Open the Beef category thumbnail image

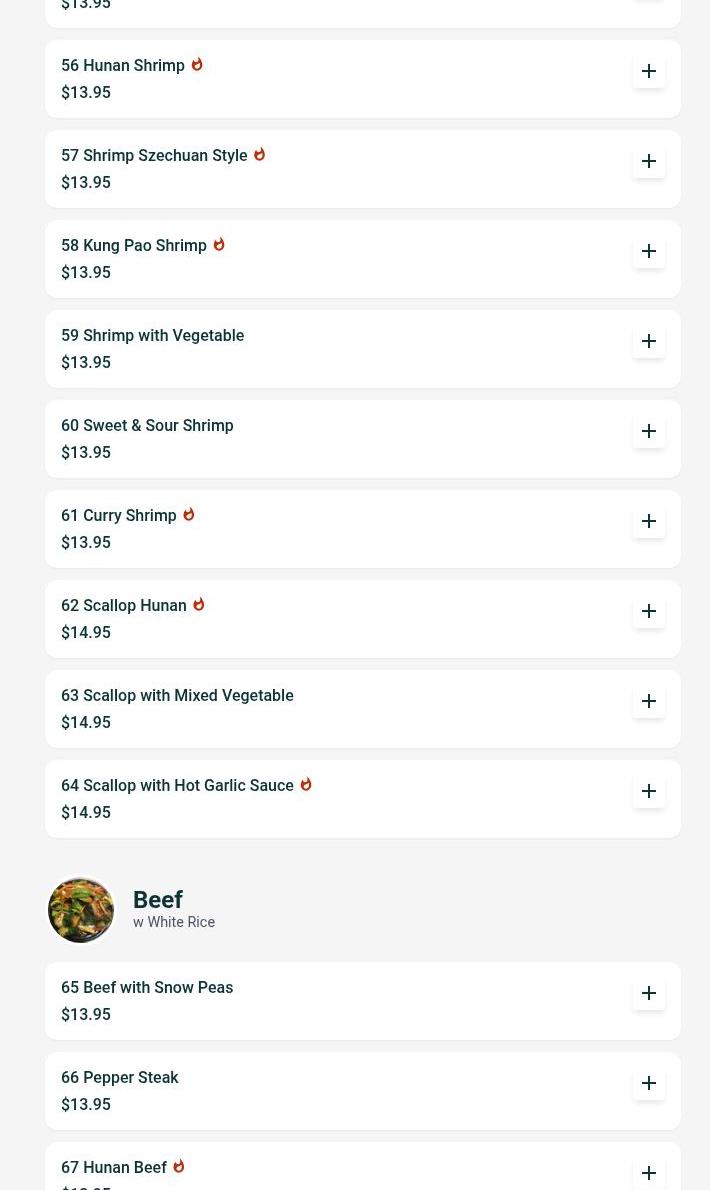(81, 910)
